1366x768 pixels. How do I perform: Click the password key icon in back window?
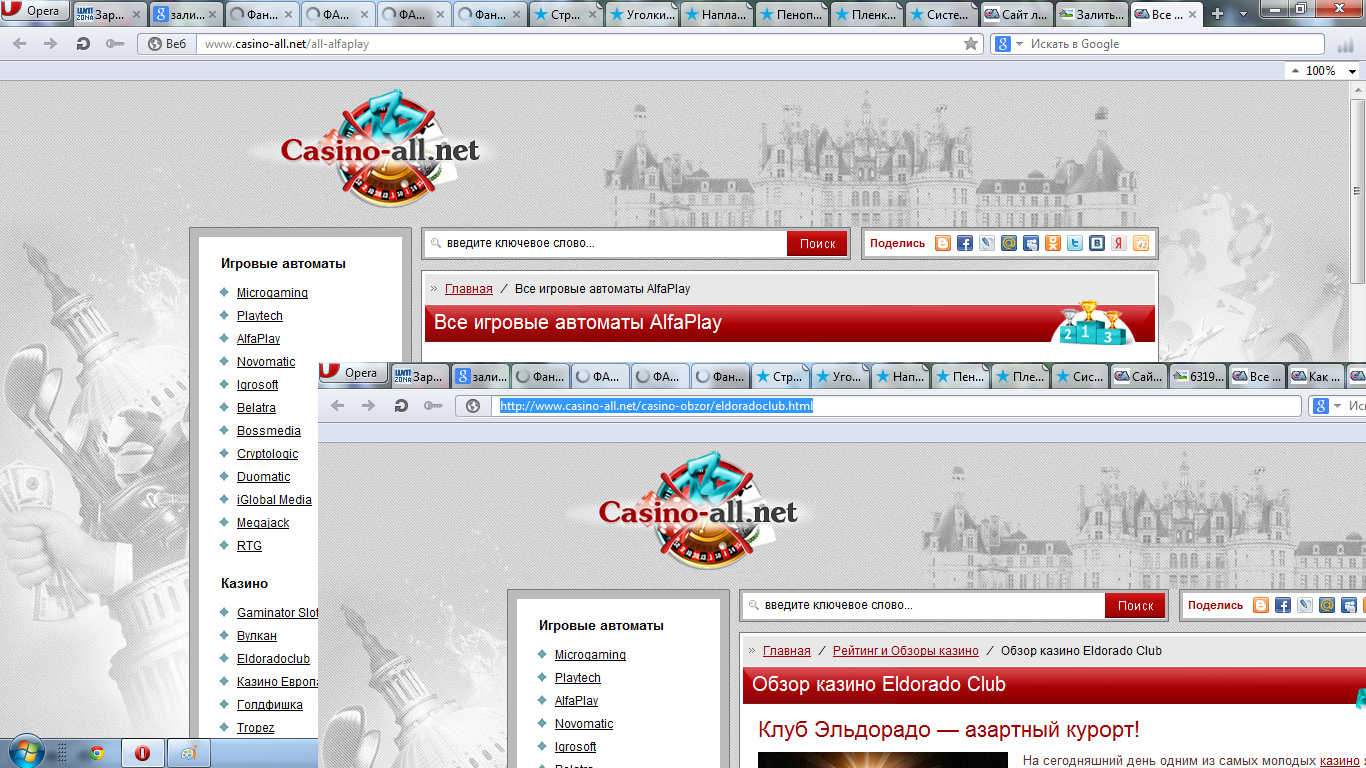point(115,44)
